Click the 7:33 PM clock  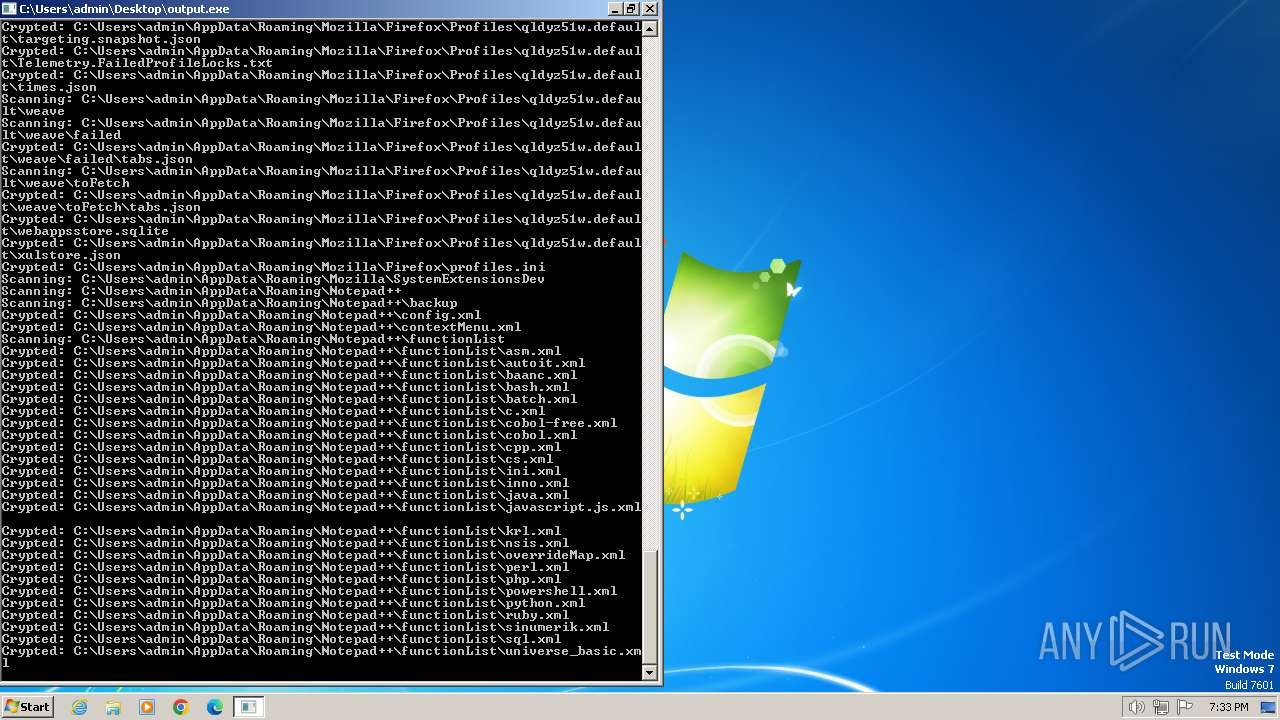[x=1228, y=707]
